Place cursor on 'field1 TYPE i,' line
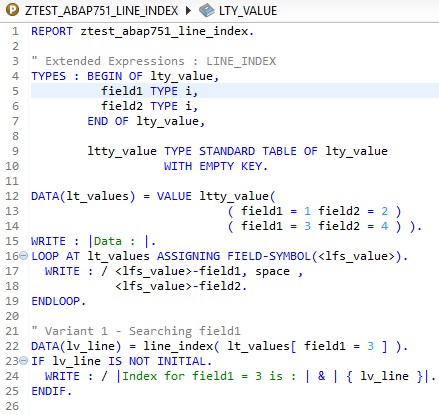The width and height of the screenshot is (439, 415). pos(150,91)
